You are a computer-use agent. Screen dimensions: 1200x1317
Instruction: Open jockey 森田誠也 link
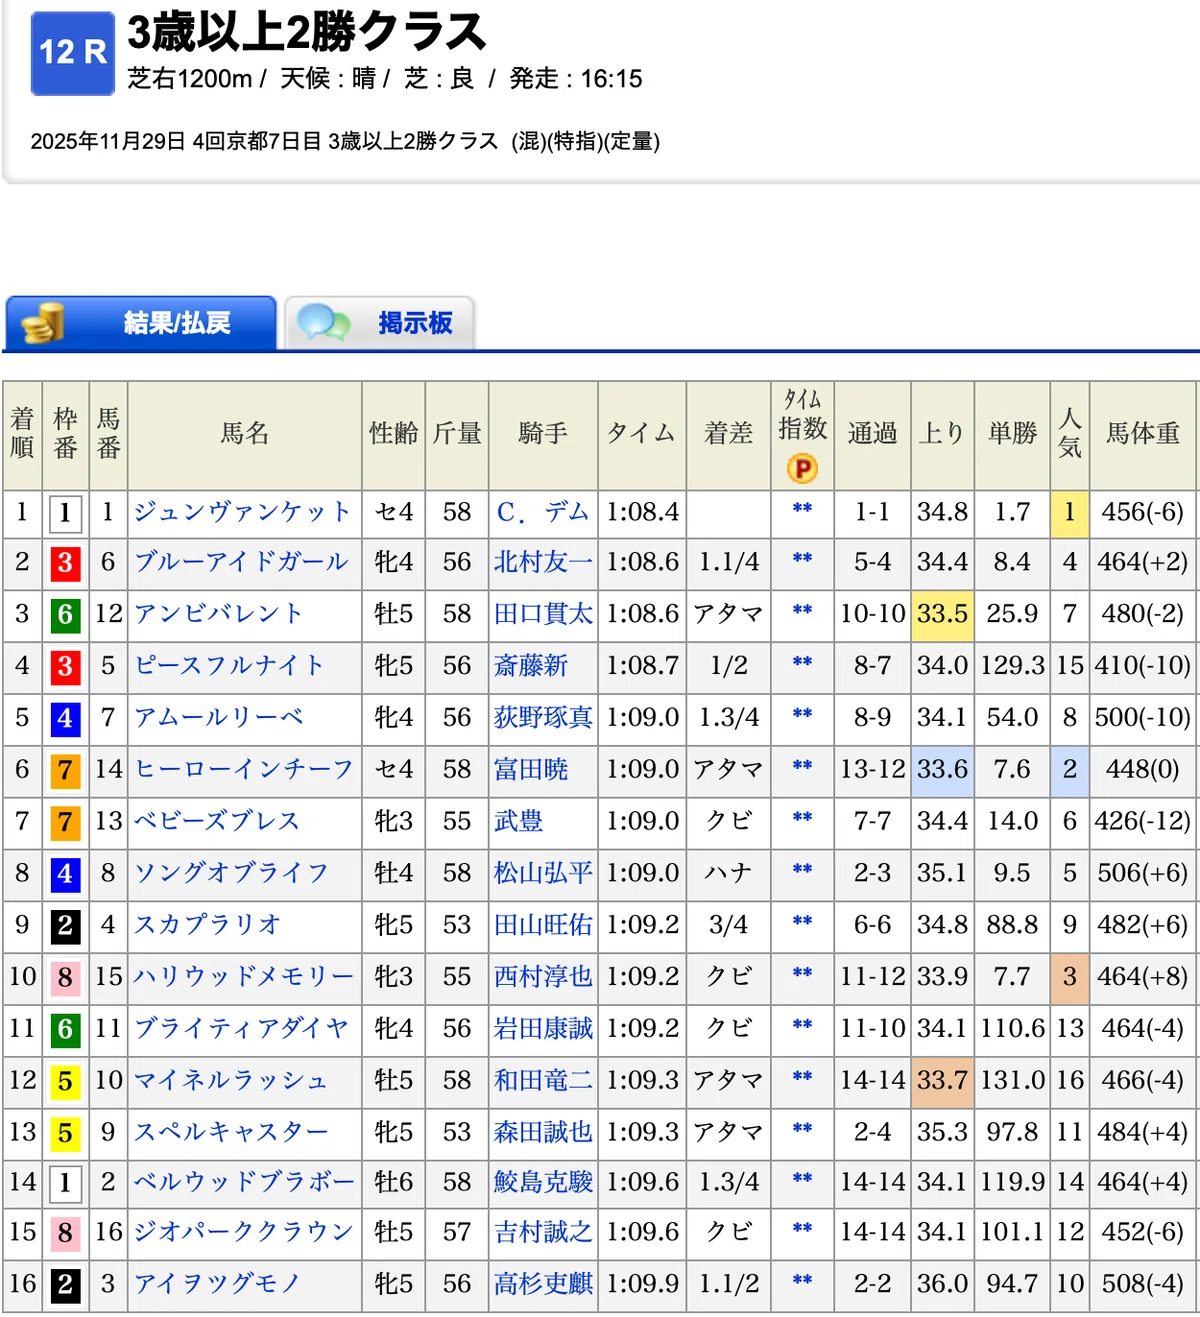543,1132
